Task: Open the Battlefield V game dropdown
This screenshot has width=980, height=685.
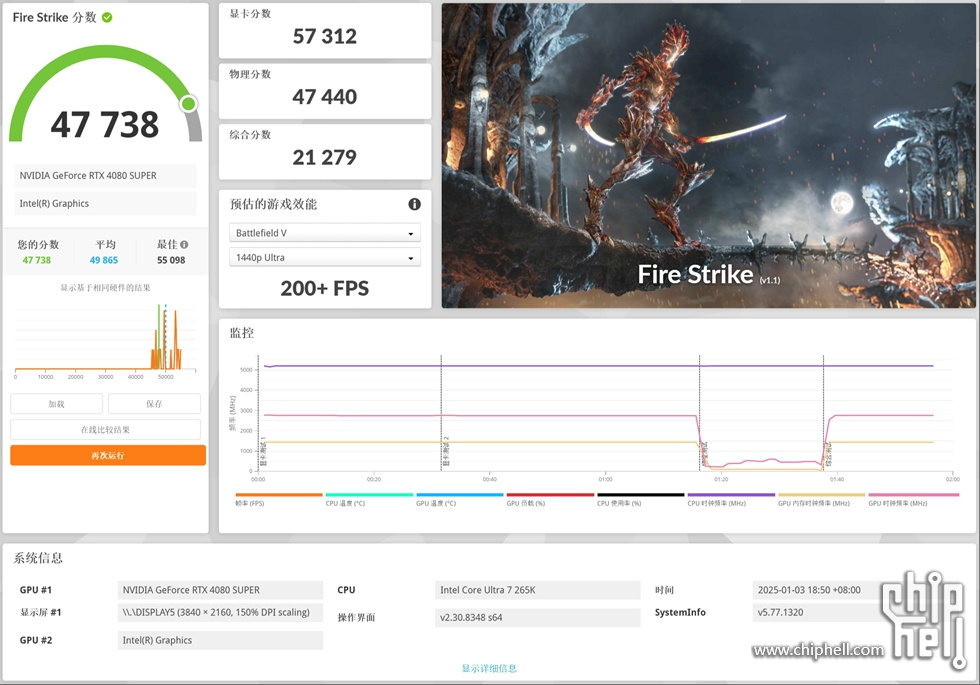Action: 325,232
